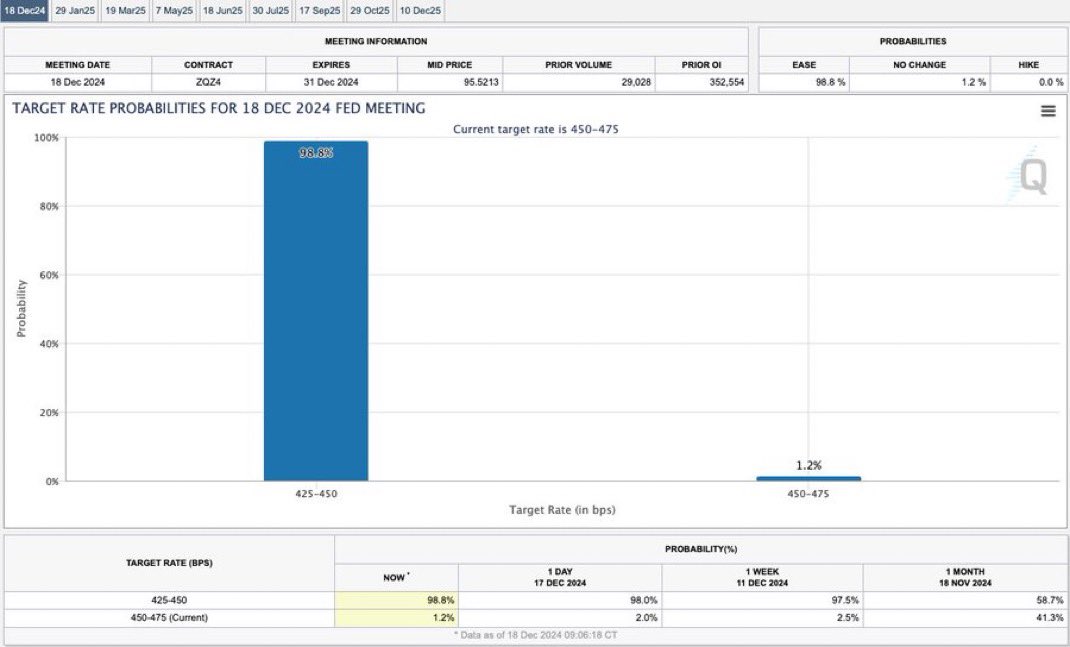Viewport: 1070px width, 647px height.
Task: Select the 18 Dec24 meeting tab
Action: pyautogui.click(x=25, y=10)
